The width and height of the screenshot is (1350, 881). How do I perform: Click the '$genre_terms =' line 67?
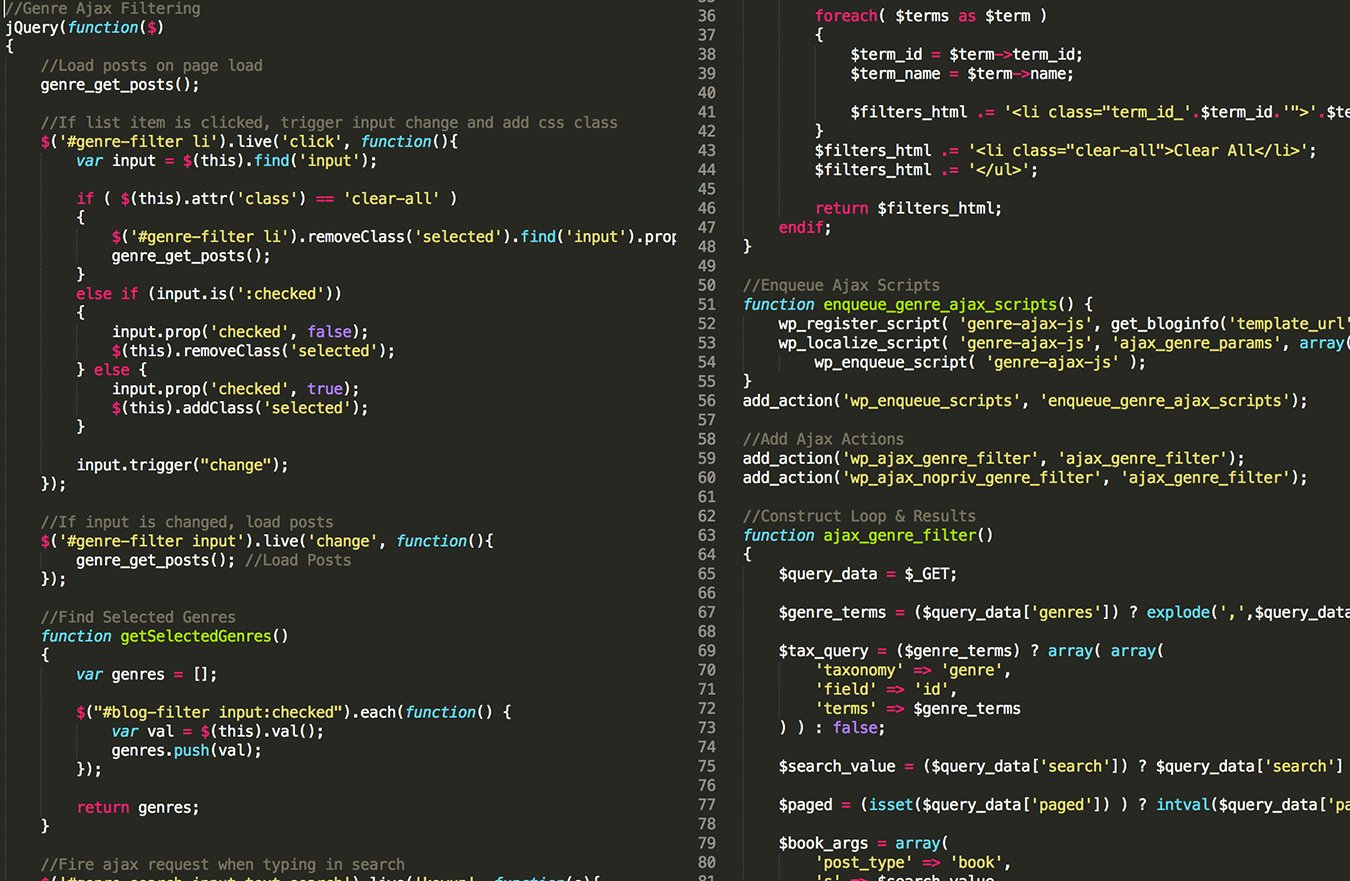click(1064, 612)
